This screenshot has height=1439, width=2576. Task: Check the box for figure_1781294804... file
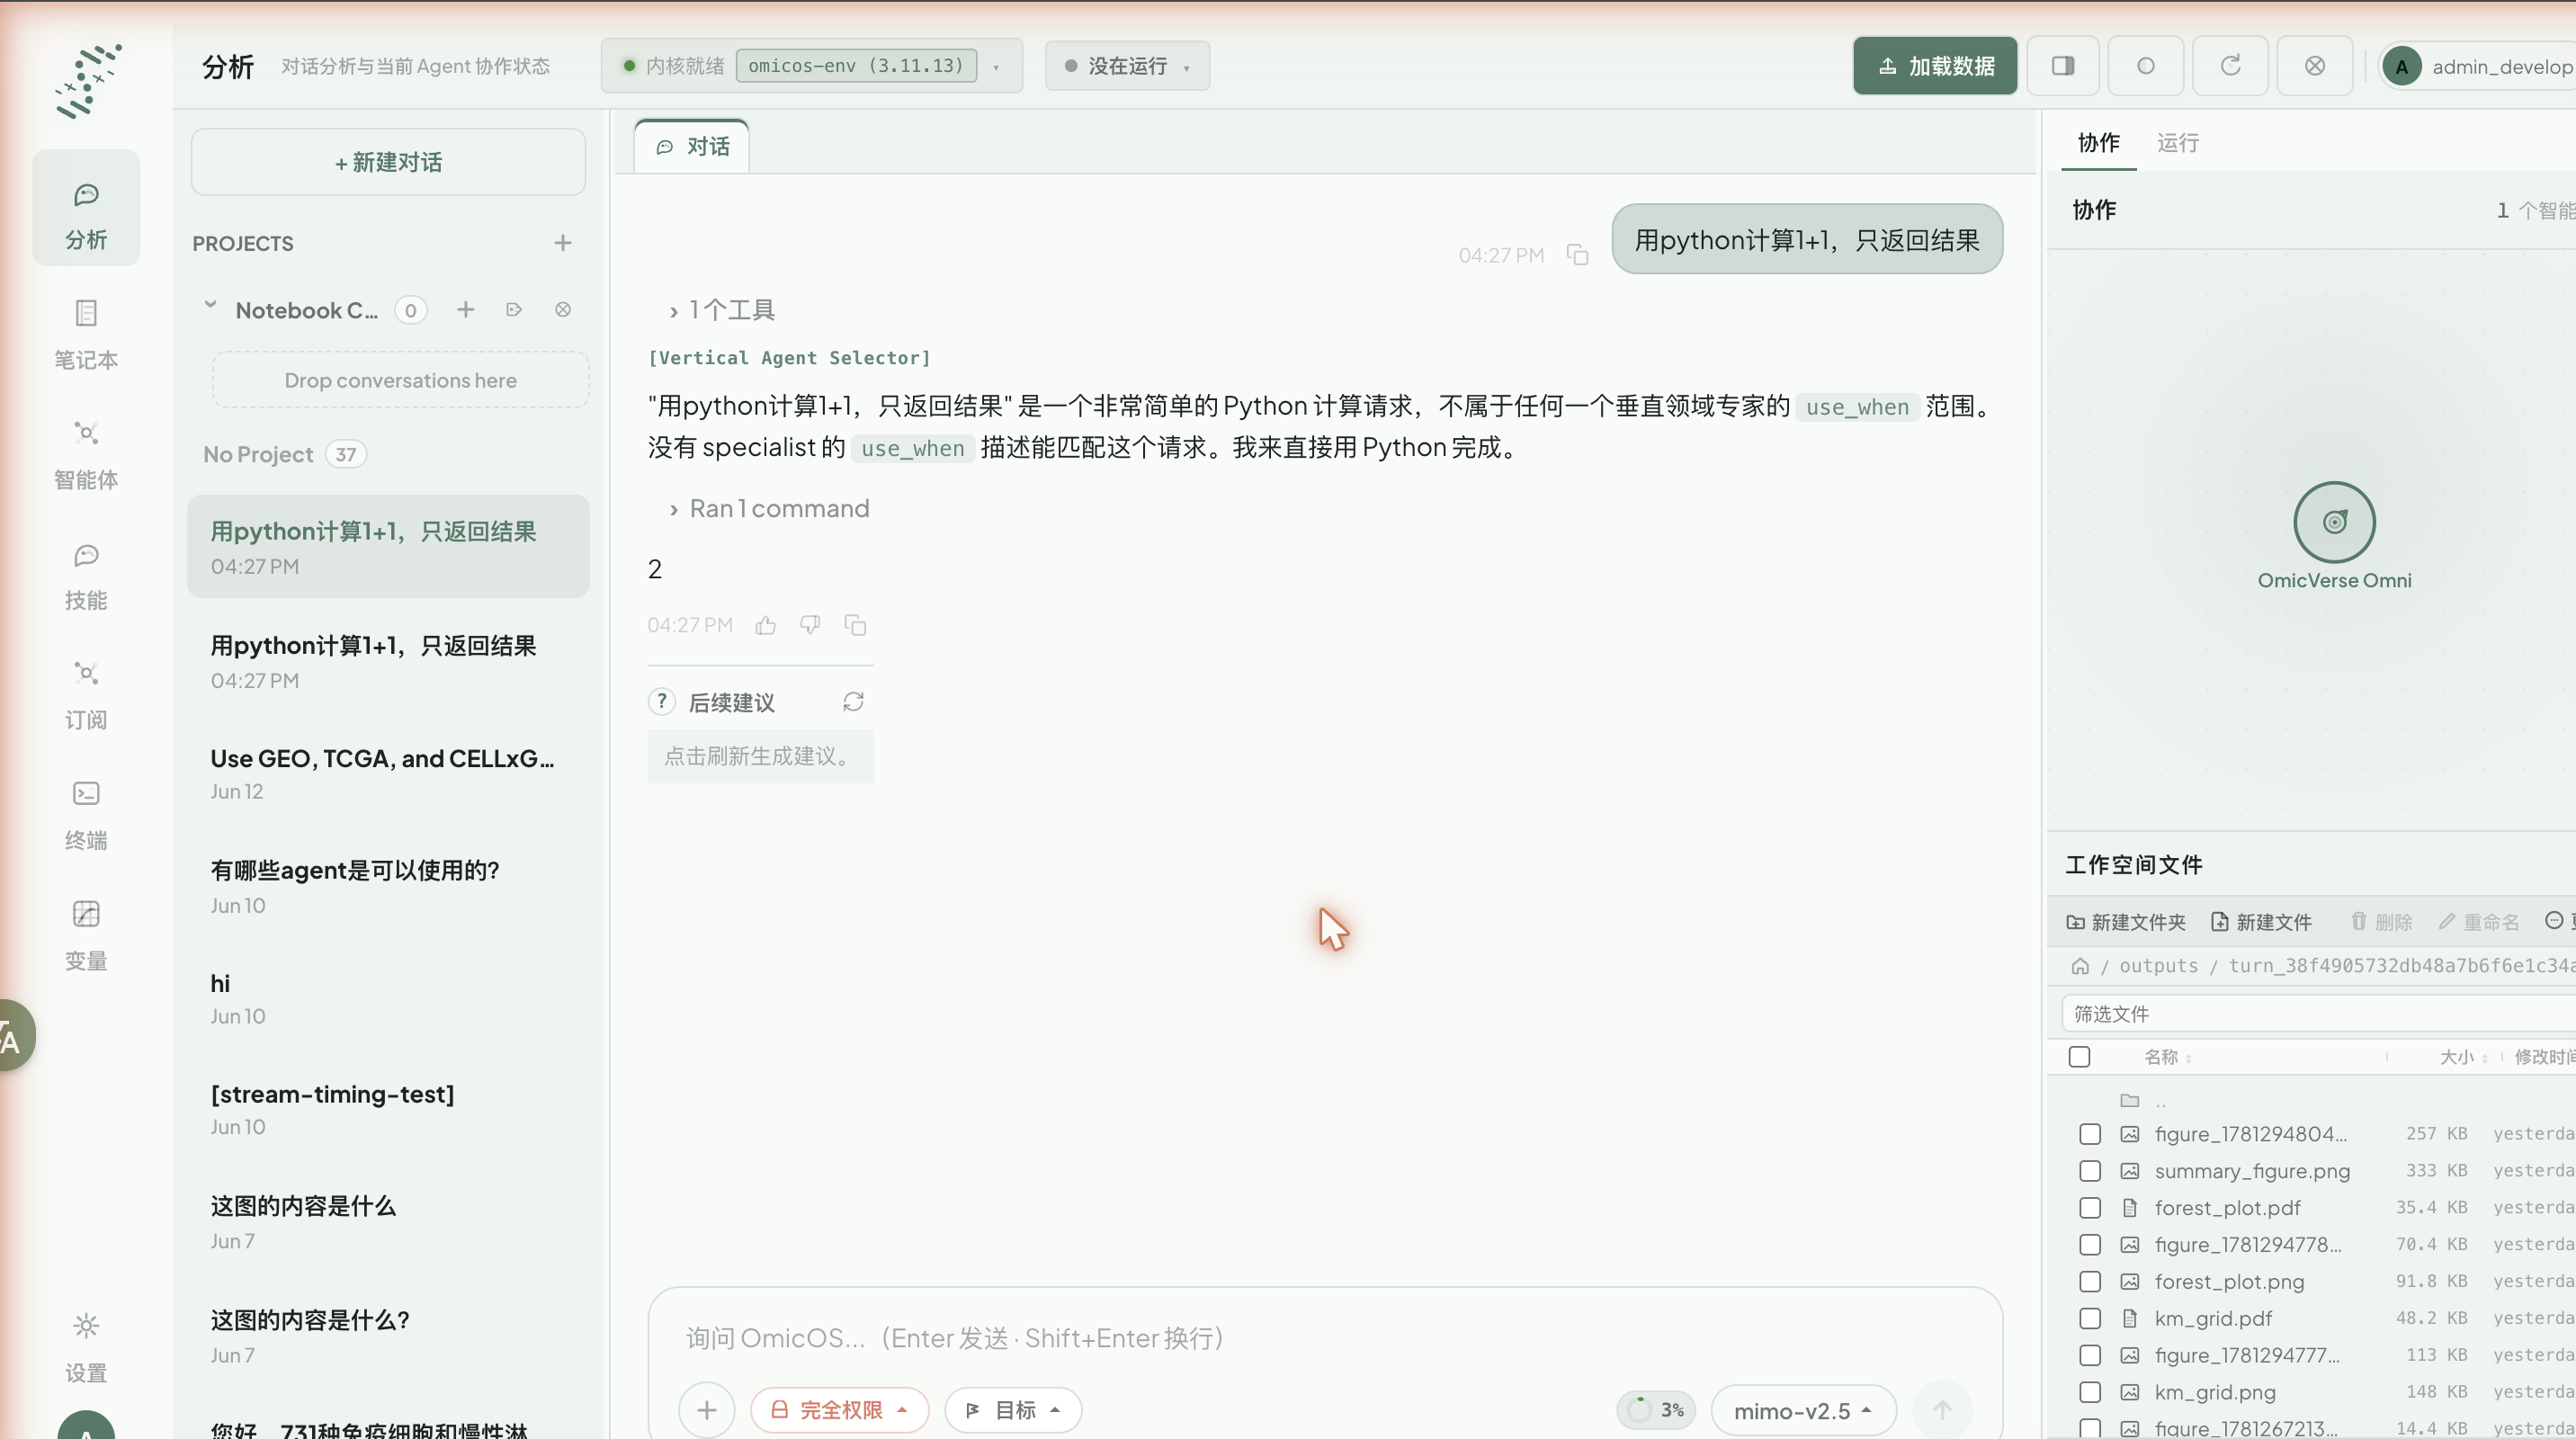pos(2090,1134)
